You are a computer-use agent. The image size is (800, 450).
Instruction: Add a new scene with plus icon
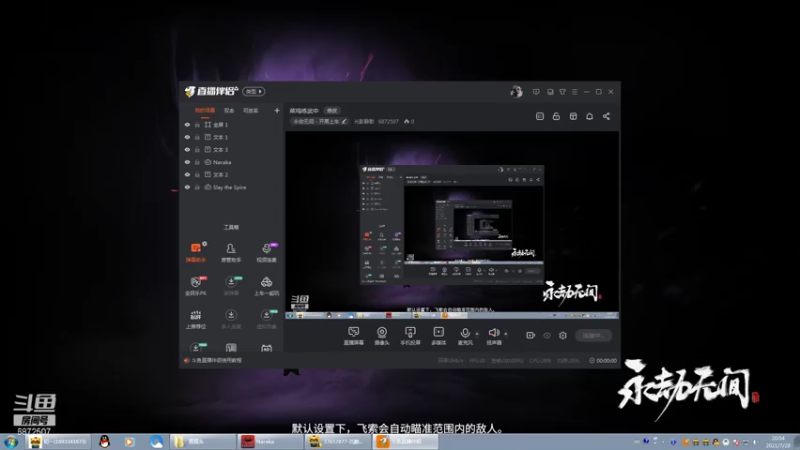point(277,110)
